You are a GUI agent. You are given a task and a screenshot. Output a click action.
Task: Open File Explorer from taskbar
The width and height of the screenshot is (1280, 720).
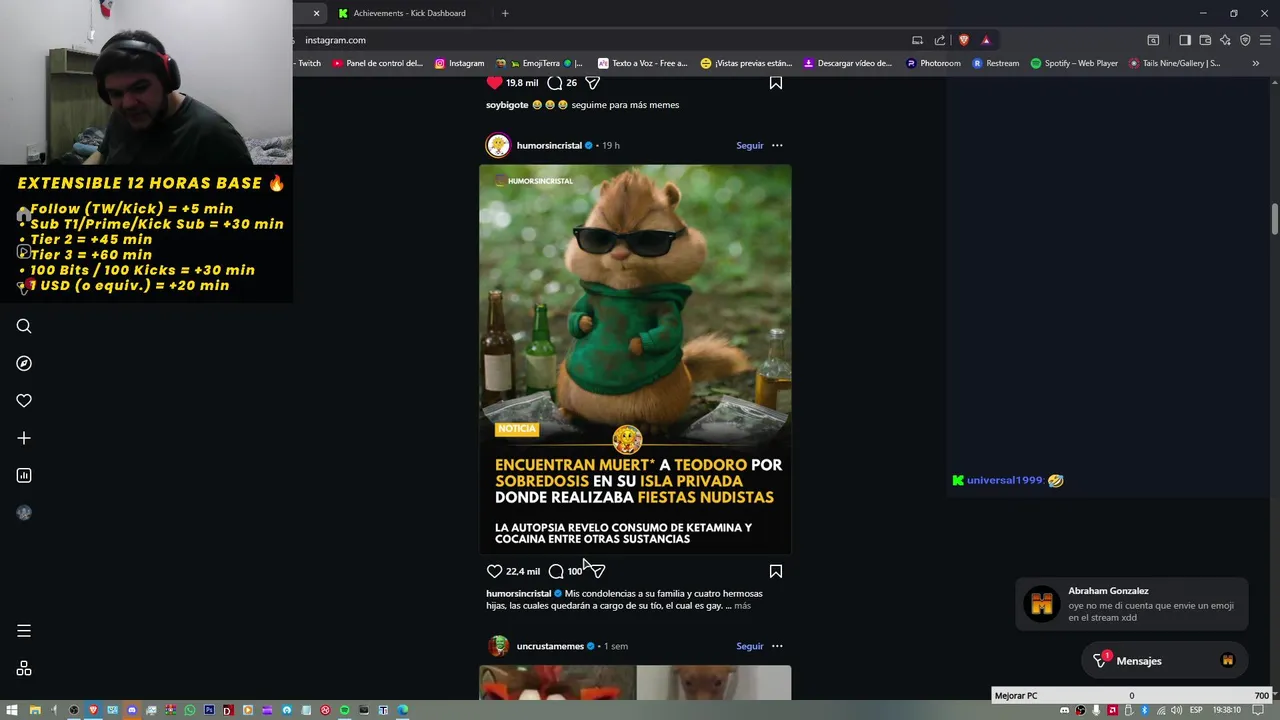click(x=34, y=710)
